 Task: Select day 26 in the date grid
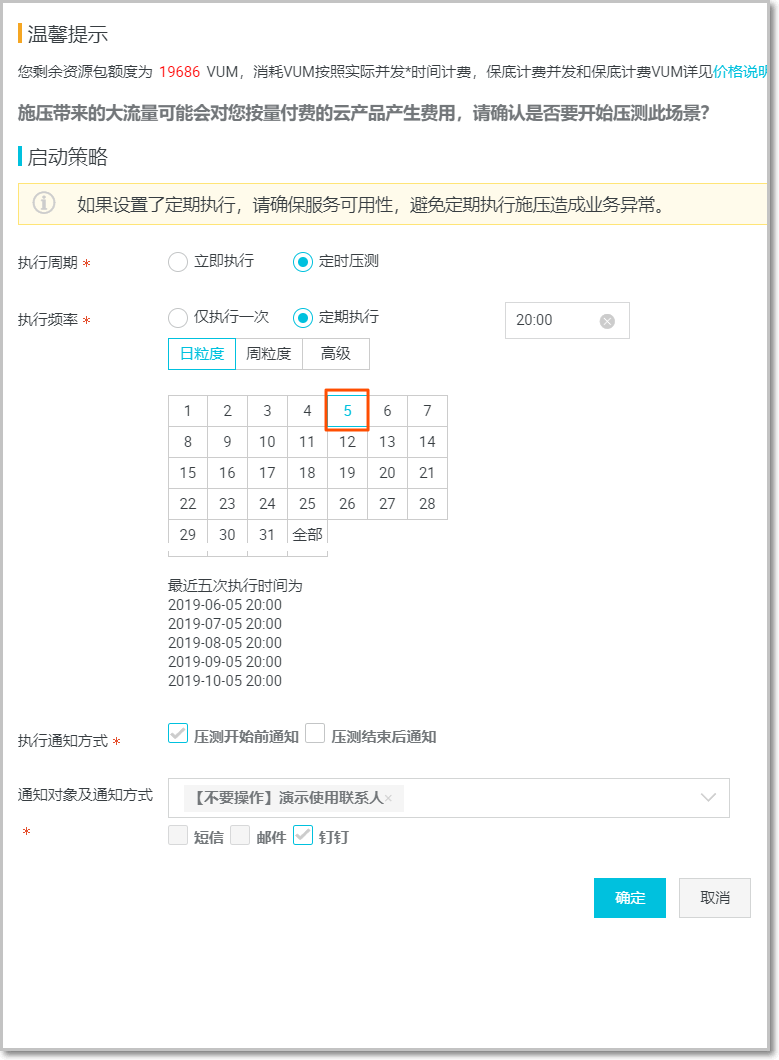pyautogui.click(x=348, y=504)
